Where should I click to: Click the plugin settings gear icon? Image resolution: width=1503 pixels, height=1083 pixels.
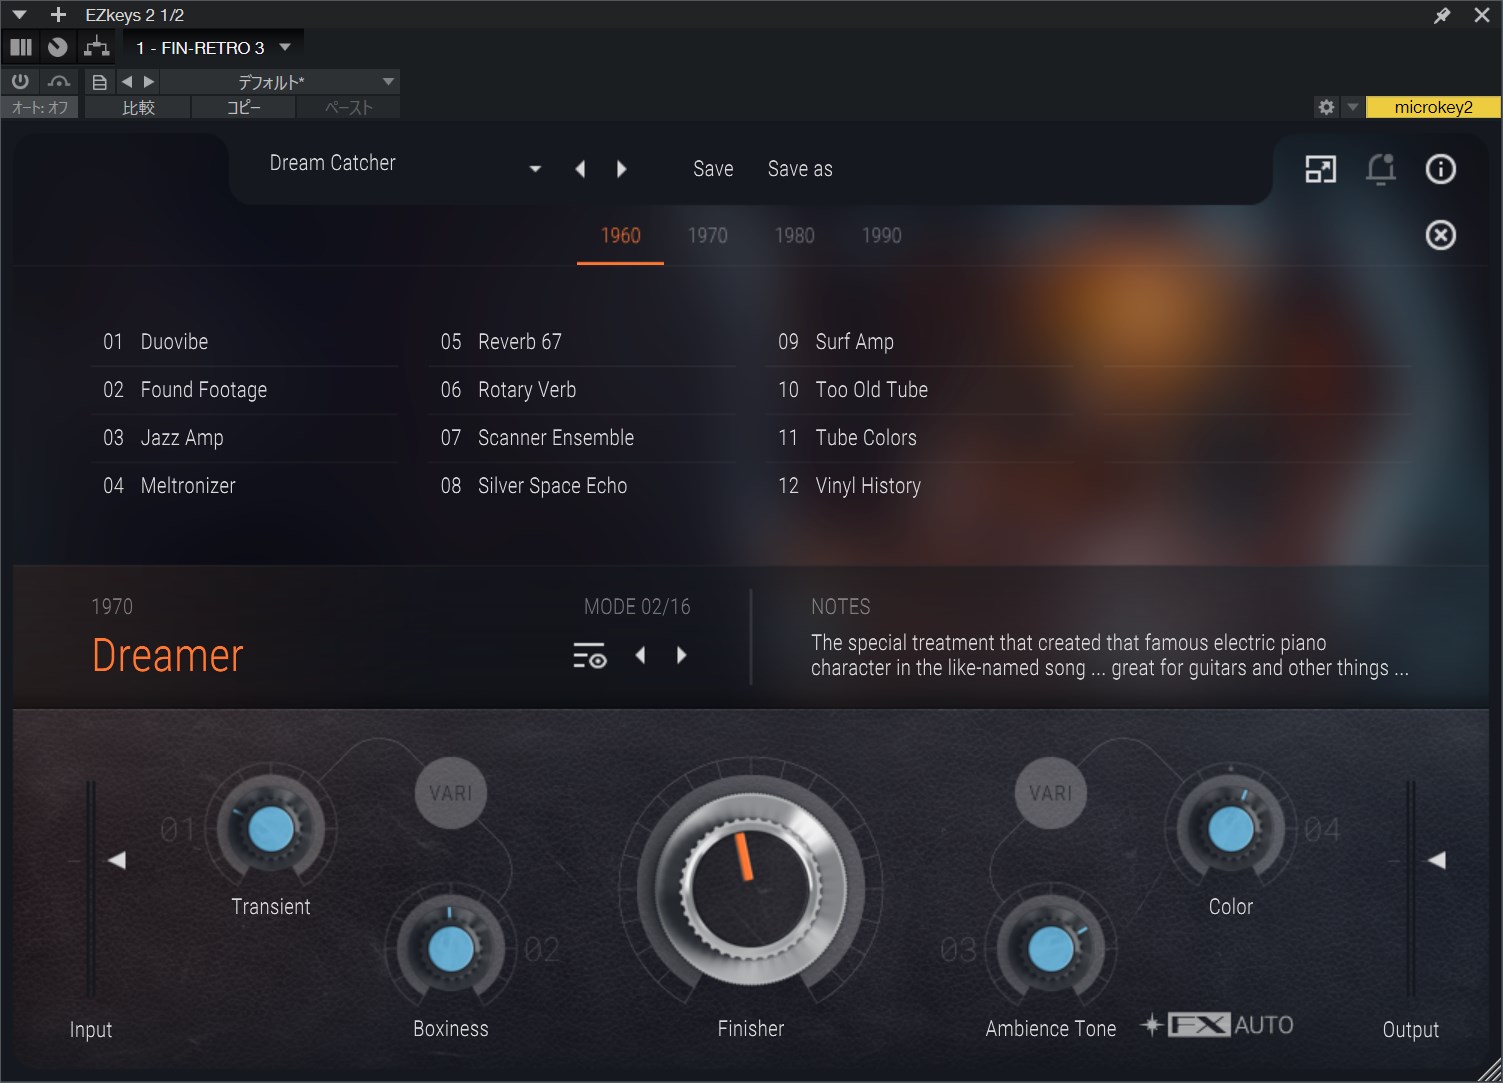click(1326, 107)
